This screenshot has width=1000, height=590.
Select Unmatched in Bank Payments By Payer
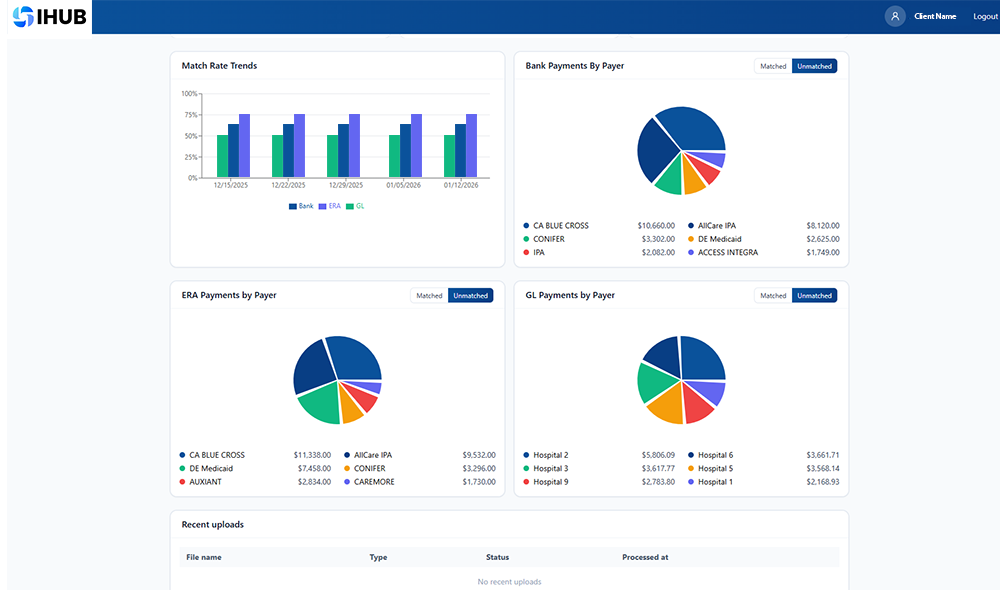click(814, 66)
